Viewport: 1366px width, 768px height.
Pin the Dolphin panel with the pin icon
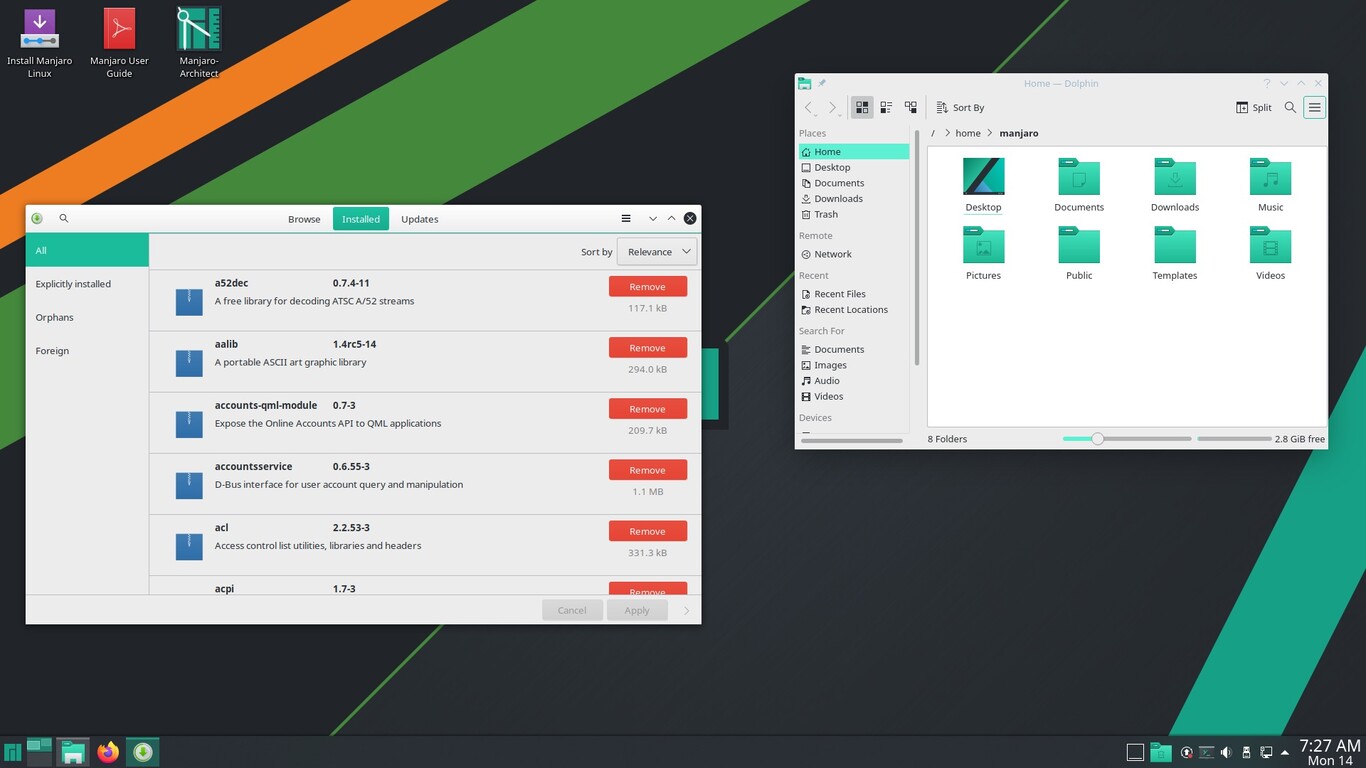coord(822,83)
